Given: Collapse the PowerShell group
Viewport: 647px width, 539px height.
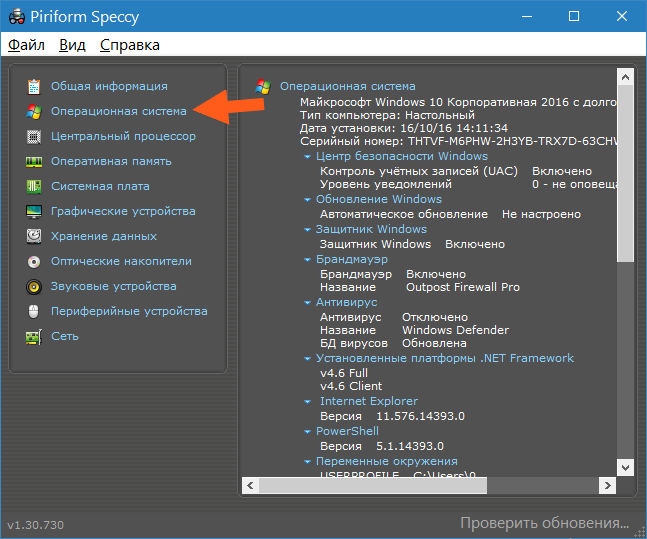Looking at the screenshot, I should [x=307, y=432].
